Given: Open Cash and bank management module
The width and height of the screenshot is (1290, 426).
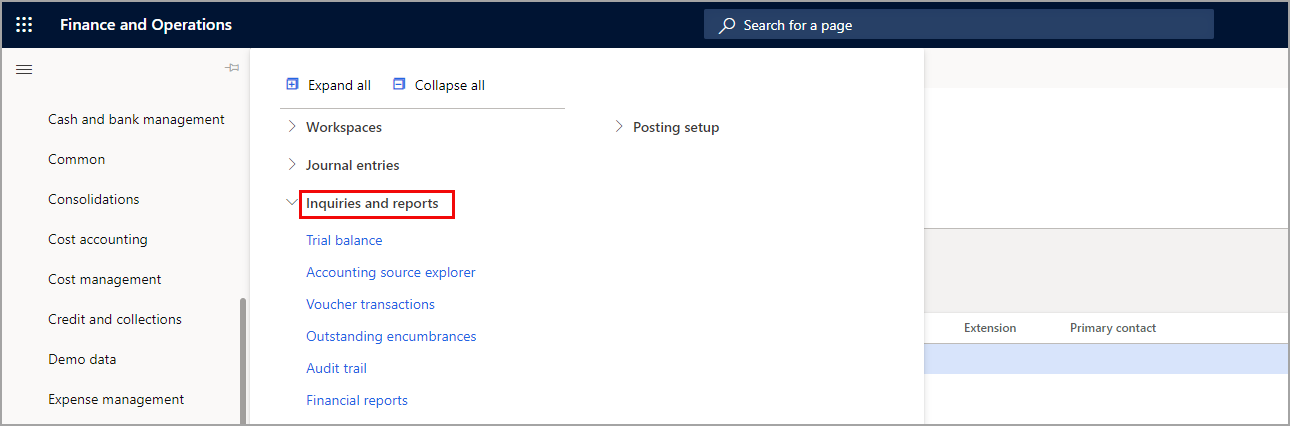Looking at the screenshot, I should (136, 119).
